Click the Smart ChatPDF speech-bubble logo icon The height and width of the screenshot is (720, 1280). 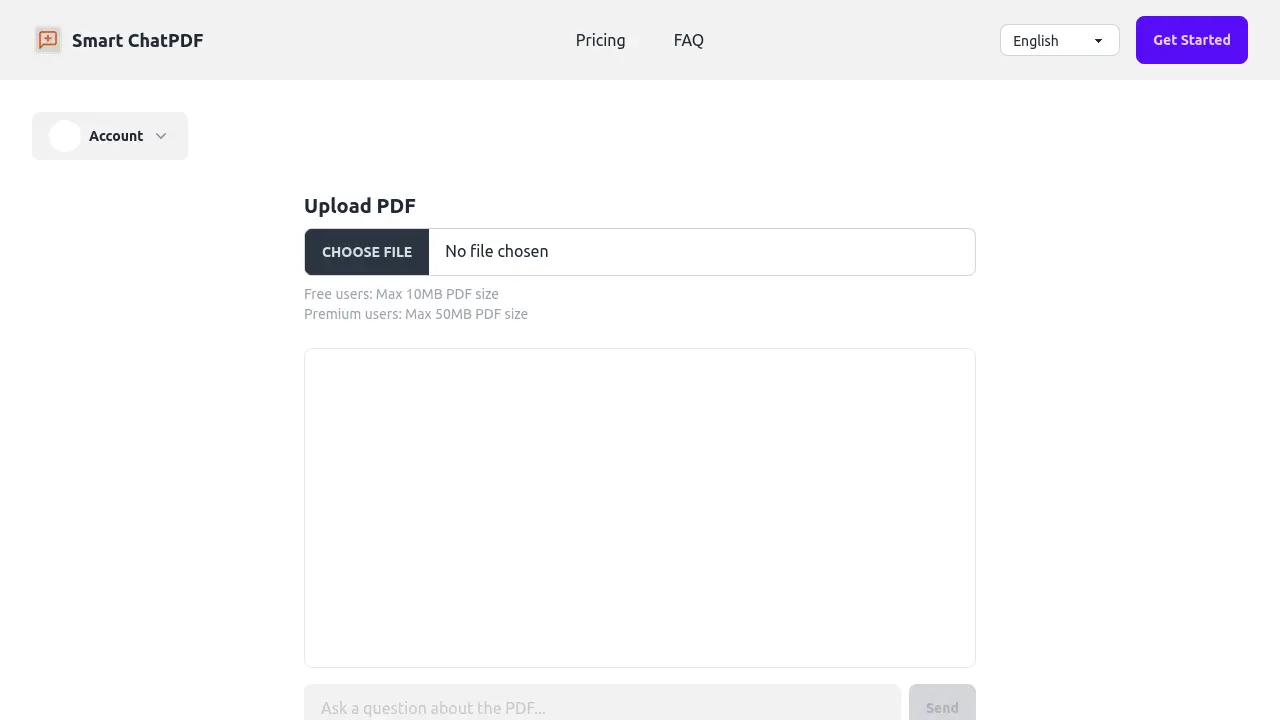click(x=47, y=40)
